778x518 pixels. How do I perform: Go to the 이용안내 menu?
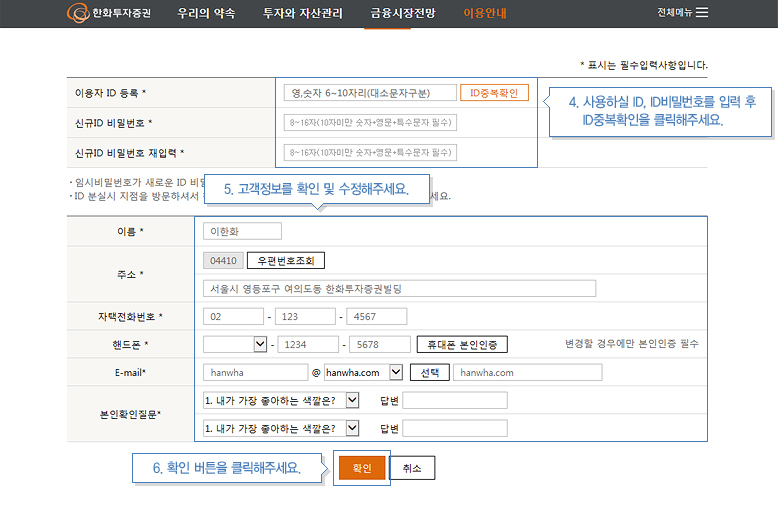[x=486, y=13]
